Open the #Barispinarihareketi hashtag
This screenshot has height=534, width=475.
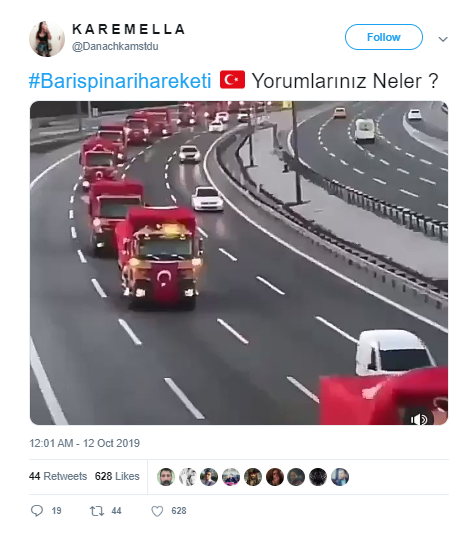[120, 81]
